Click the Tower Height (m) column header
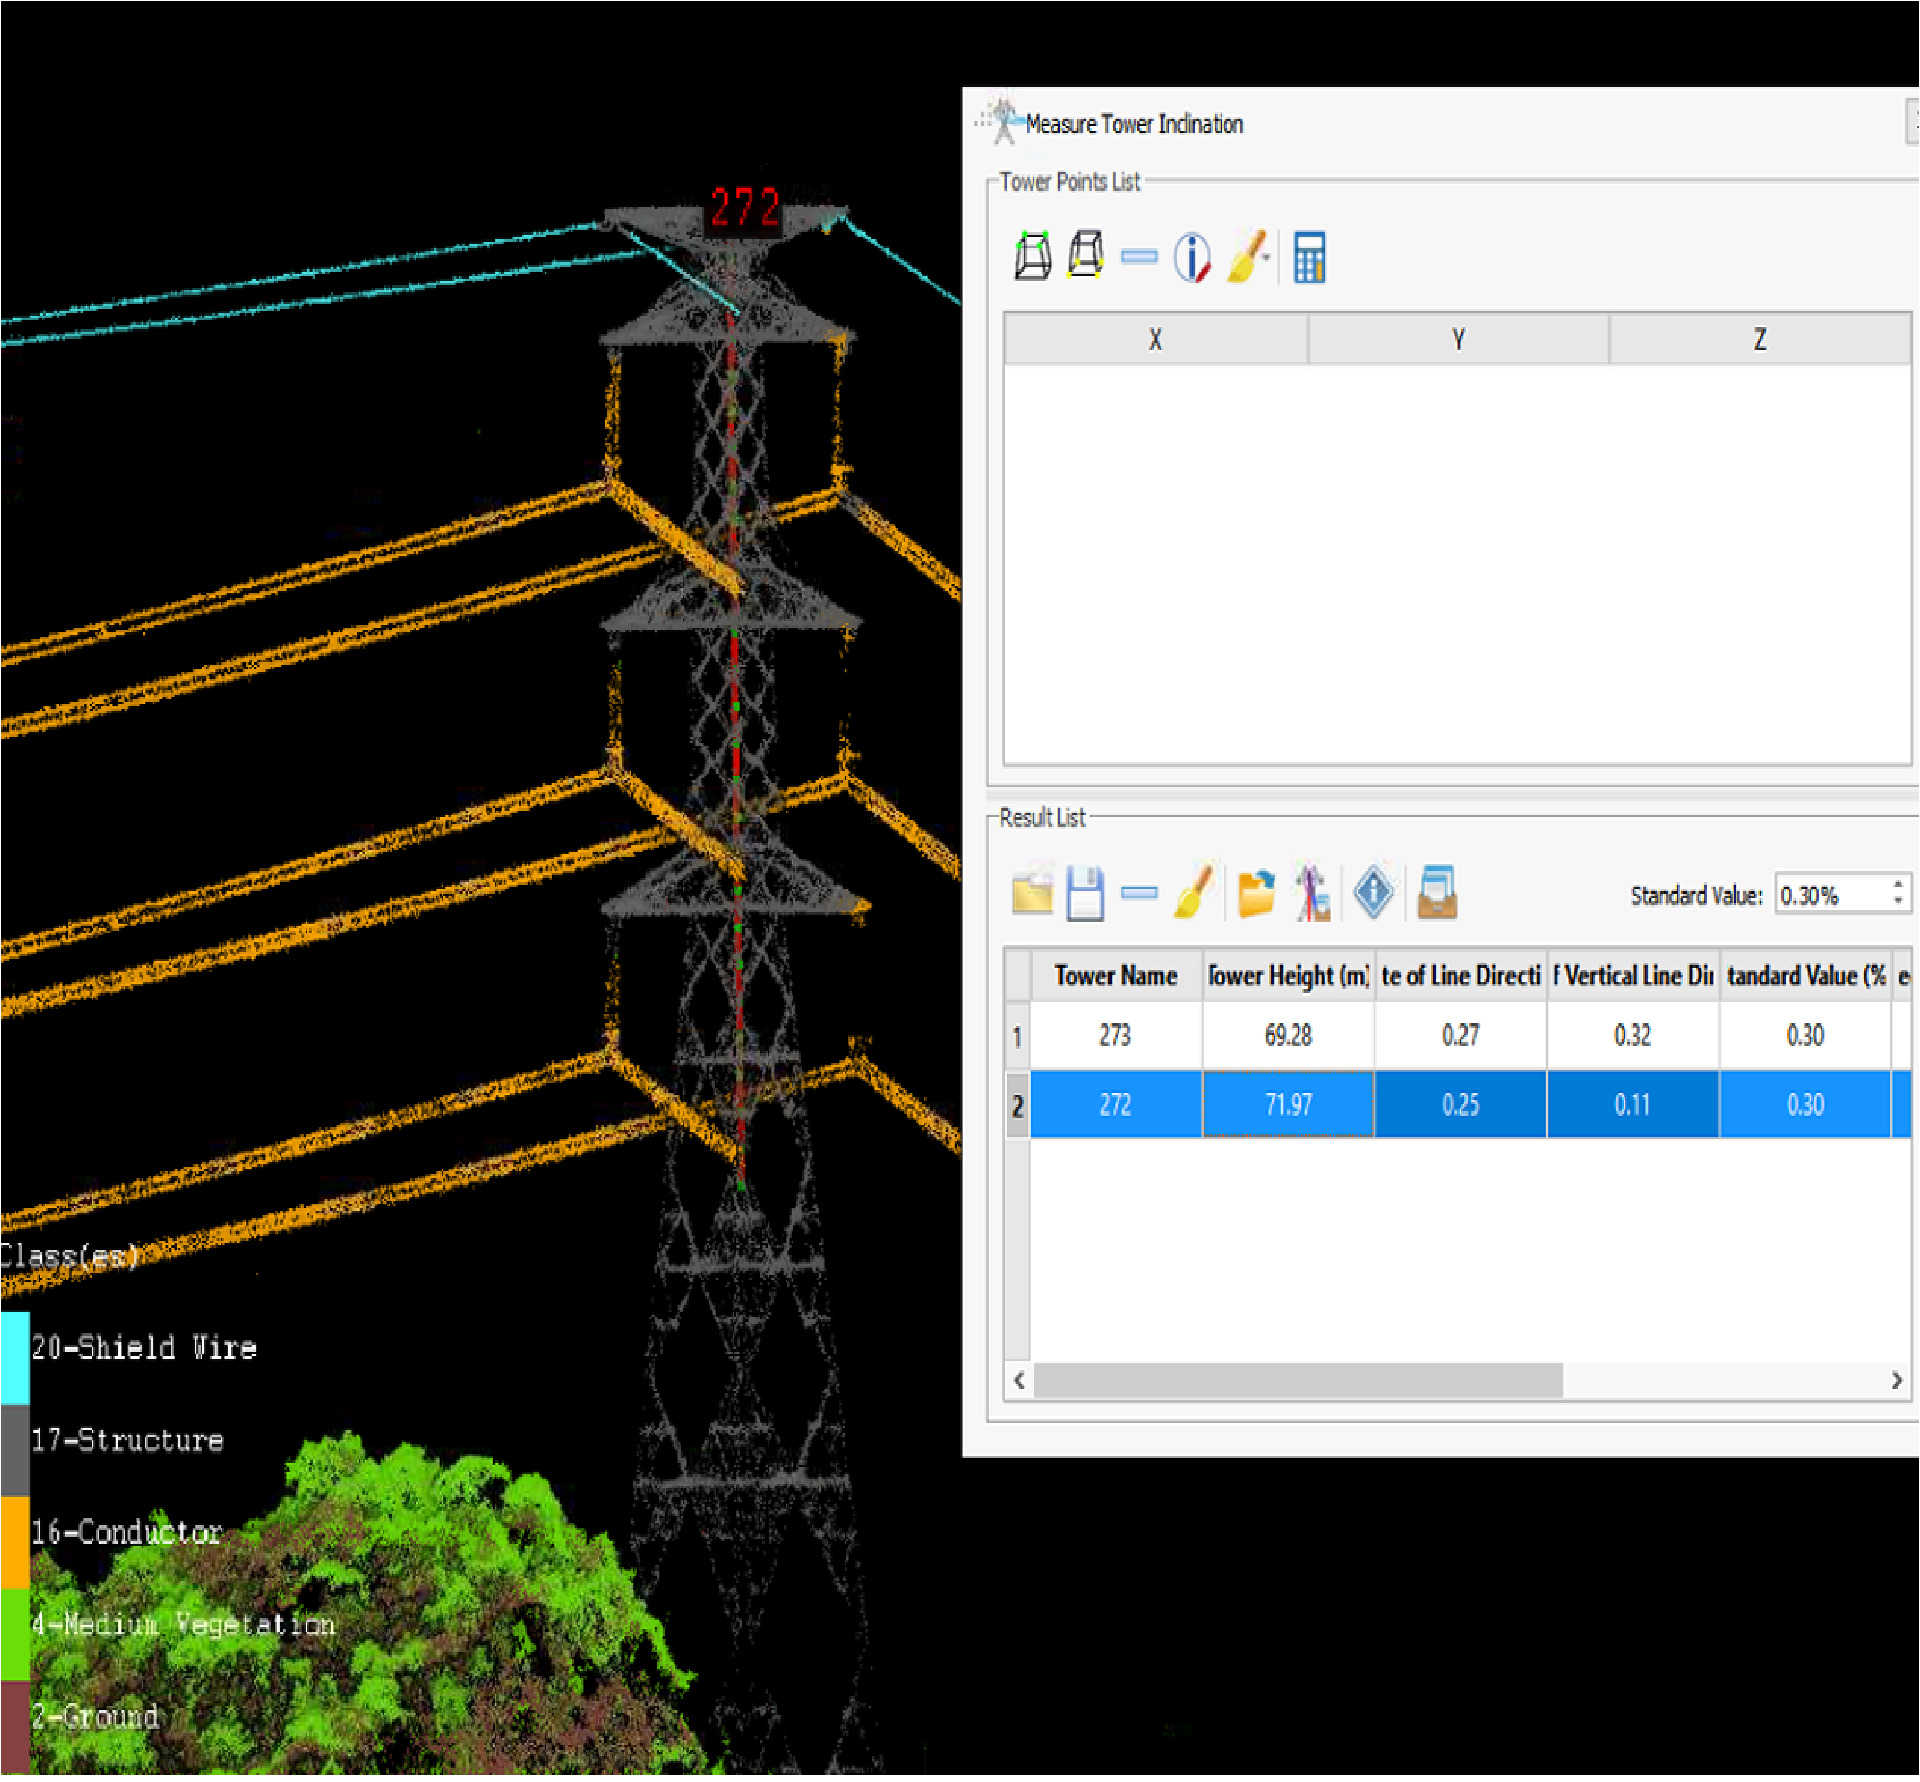 click(1290, 977)
